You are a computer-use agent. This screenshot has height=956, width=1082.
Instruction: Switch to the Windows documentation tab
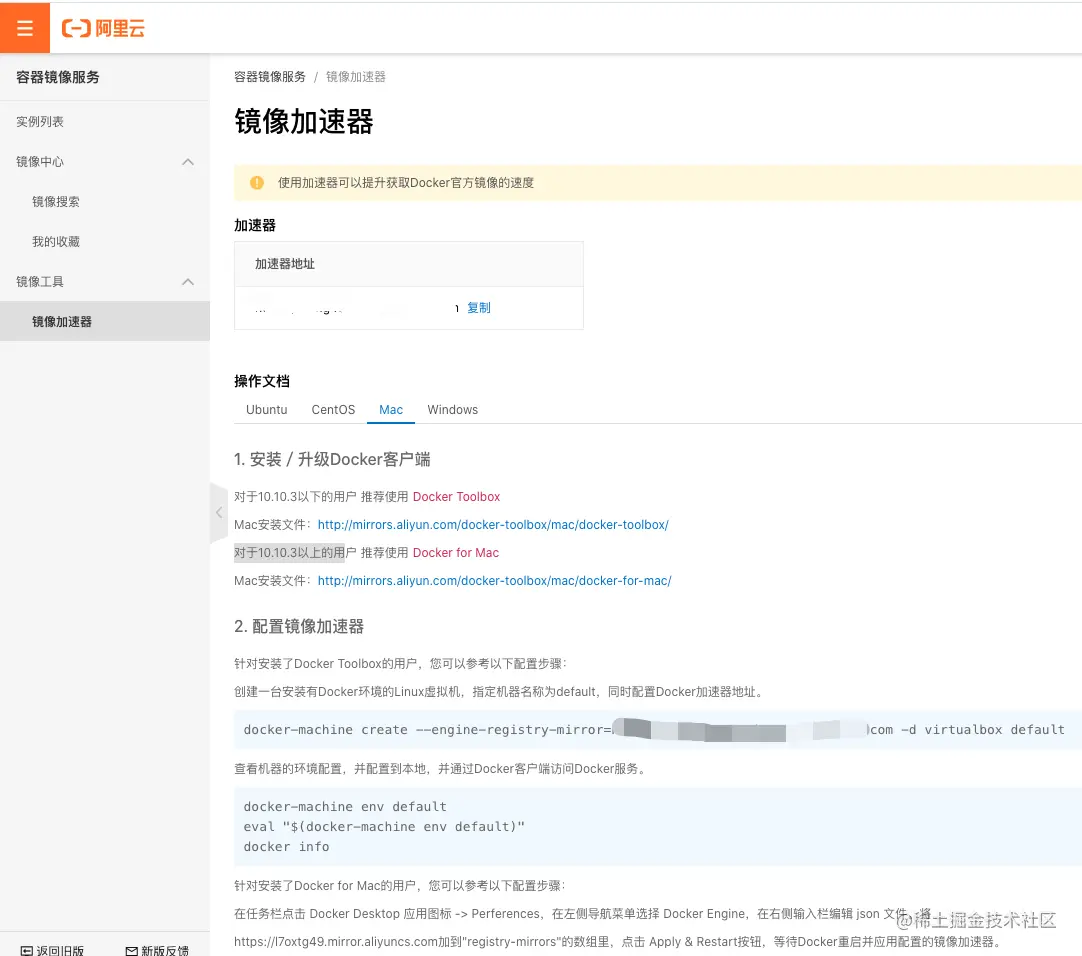point(452,409)
